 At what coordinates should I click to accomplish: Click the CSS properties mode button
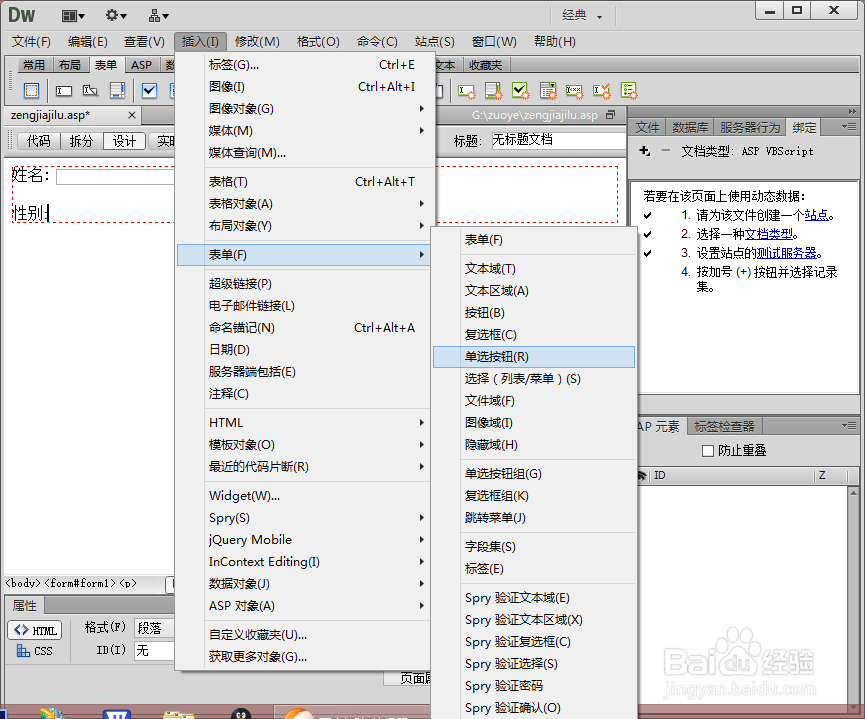click(35, 651)
